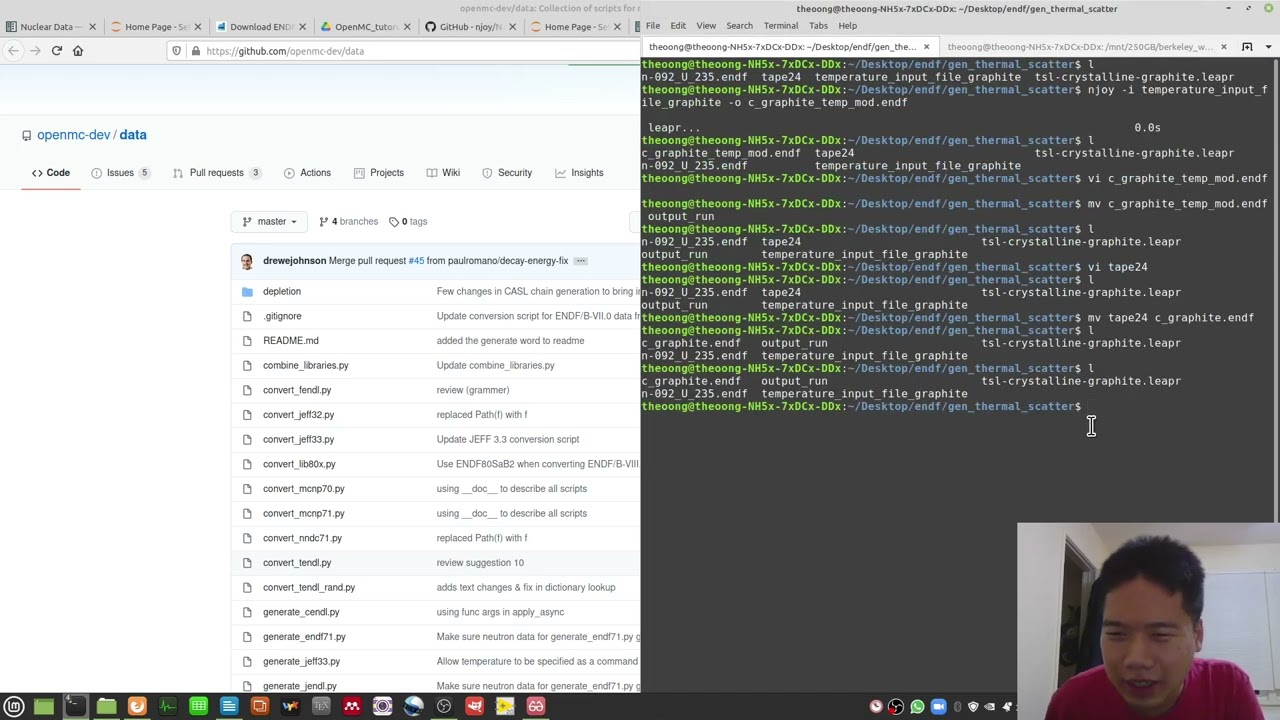
Task: Open the Projects tab
Action: (x=378, y=173)
